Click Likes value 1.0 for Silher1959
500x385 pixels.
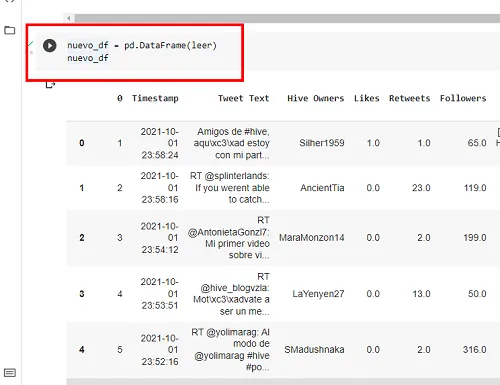click(373, 143)
